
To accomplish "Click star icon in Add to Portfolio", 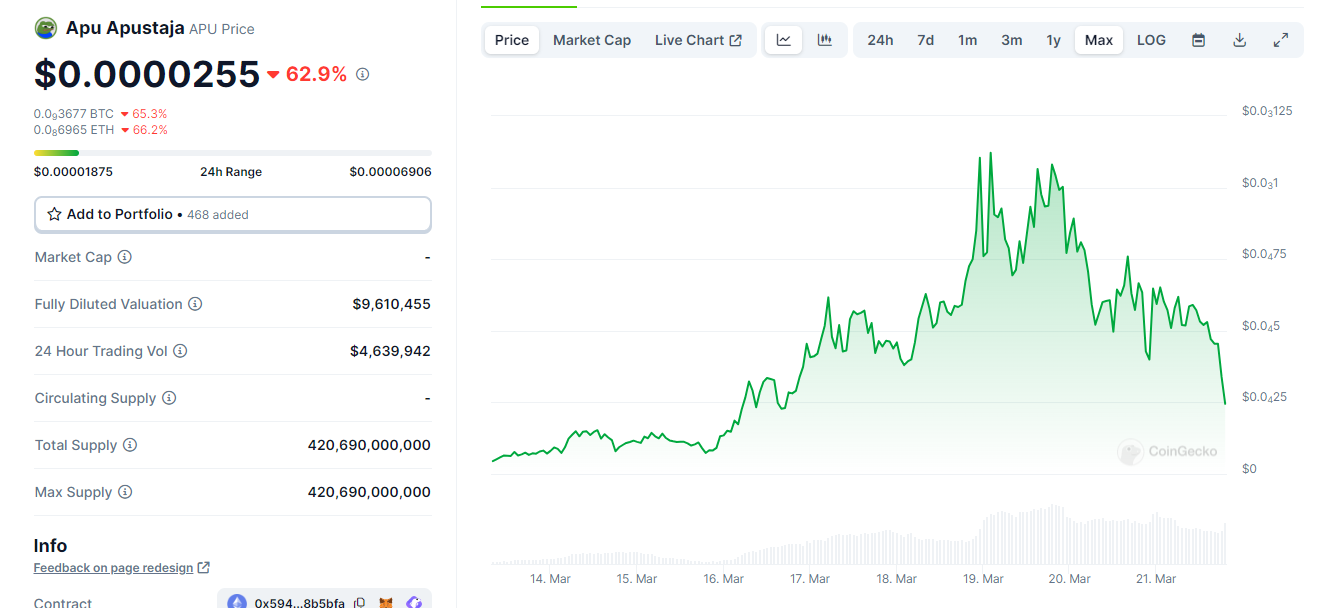I will (x=55, y=214).
